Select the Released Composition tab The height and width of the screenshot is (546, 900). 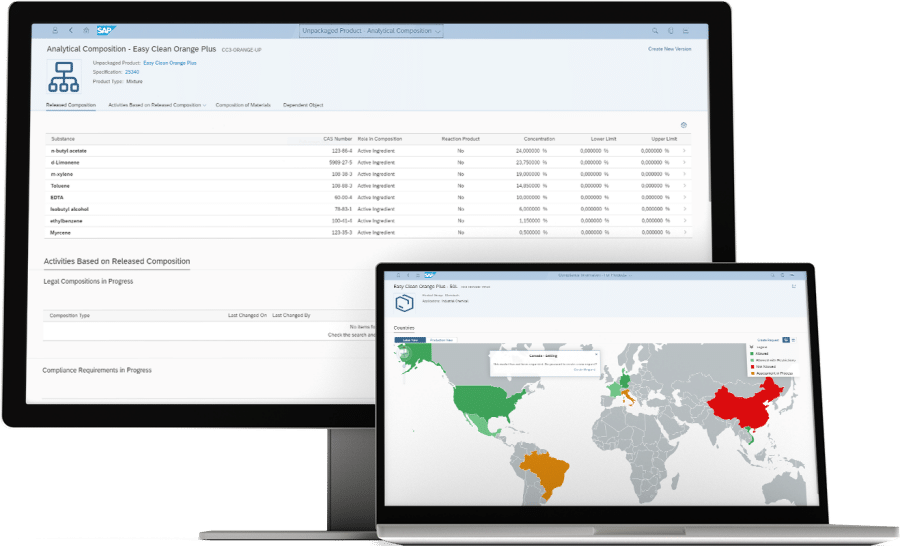[71, 105]
